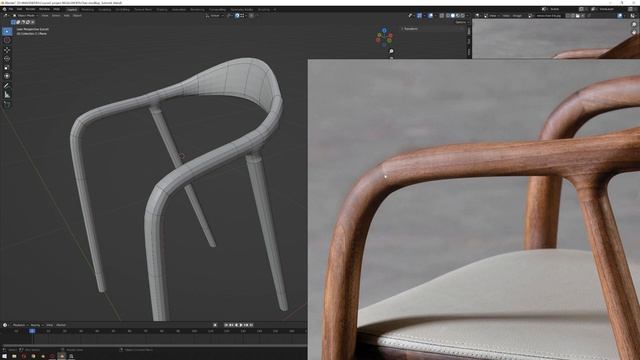Click the timeline horizontal scrollbar
640x360 pixels.
(154, 345)
